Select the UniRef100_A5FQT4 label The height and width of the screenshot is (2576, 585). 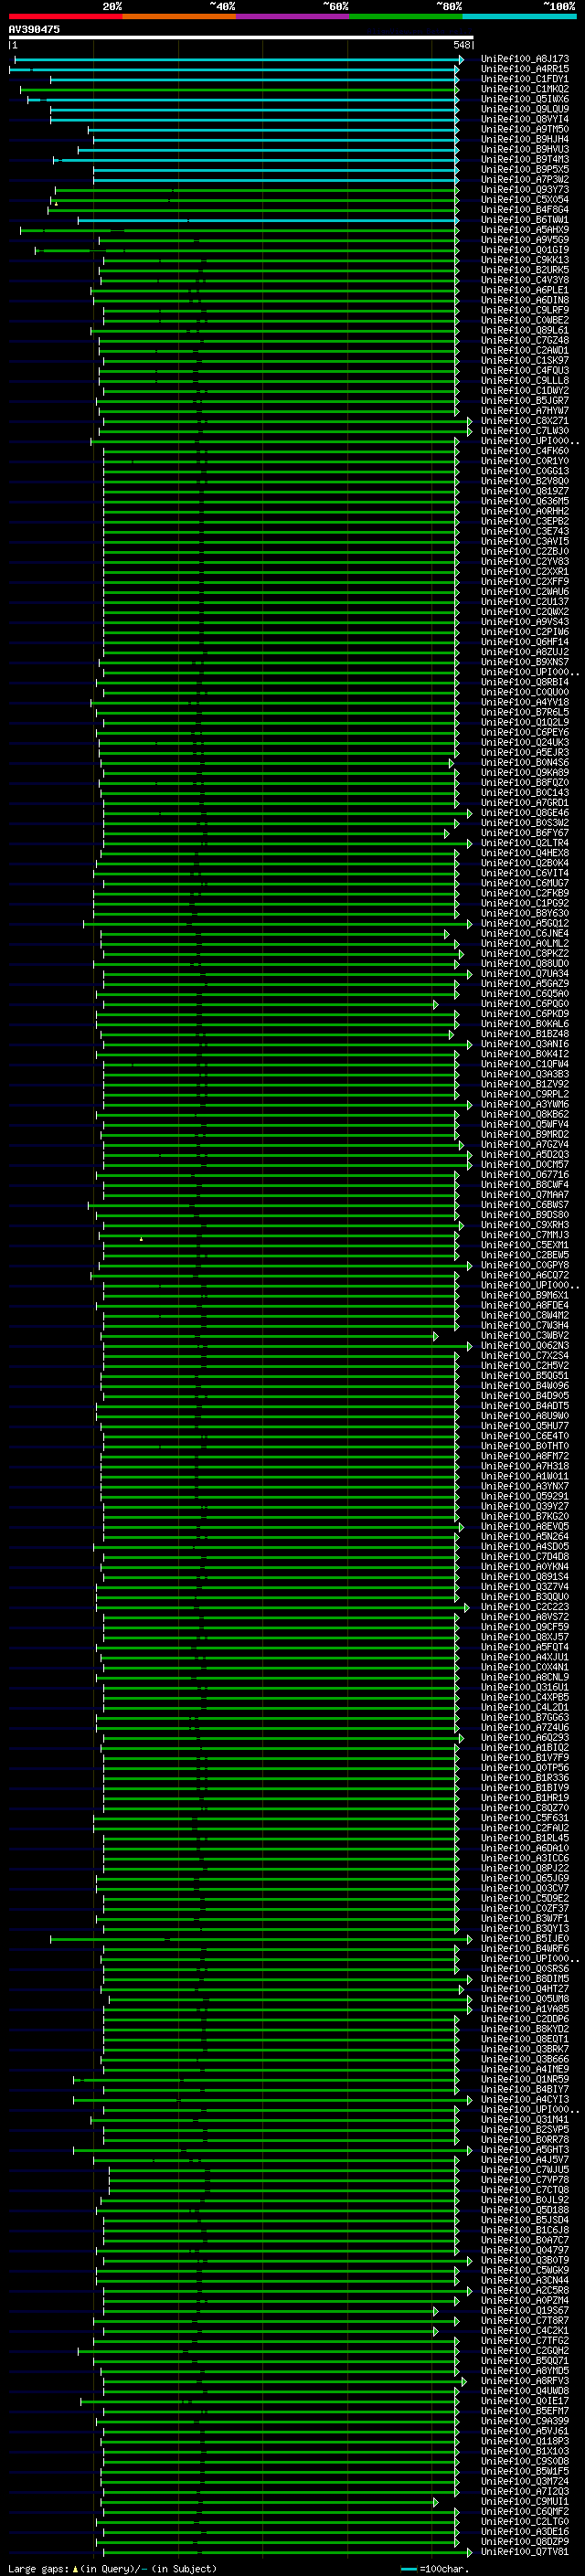525,1647
